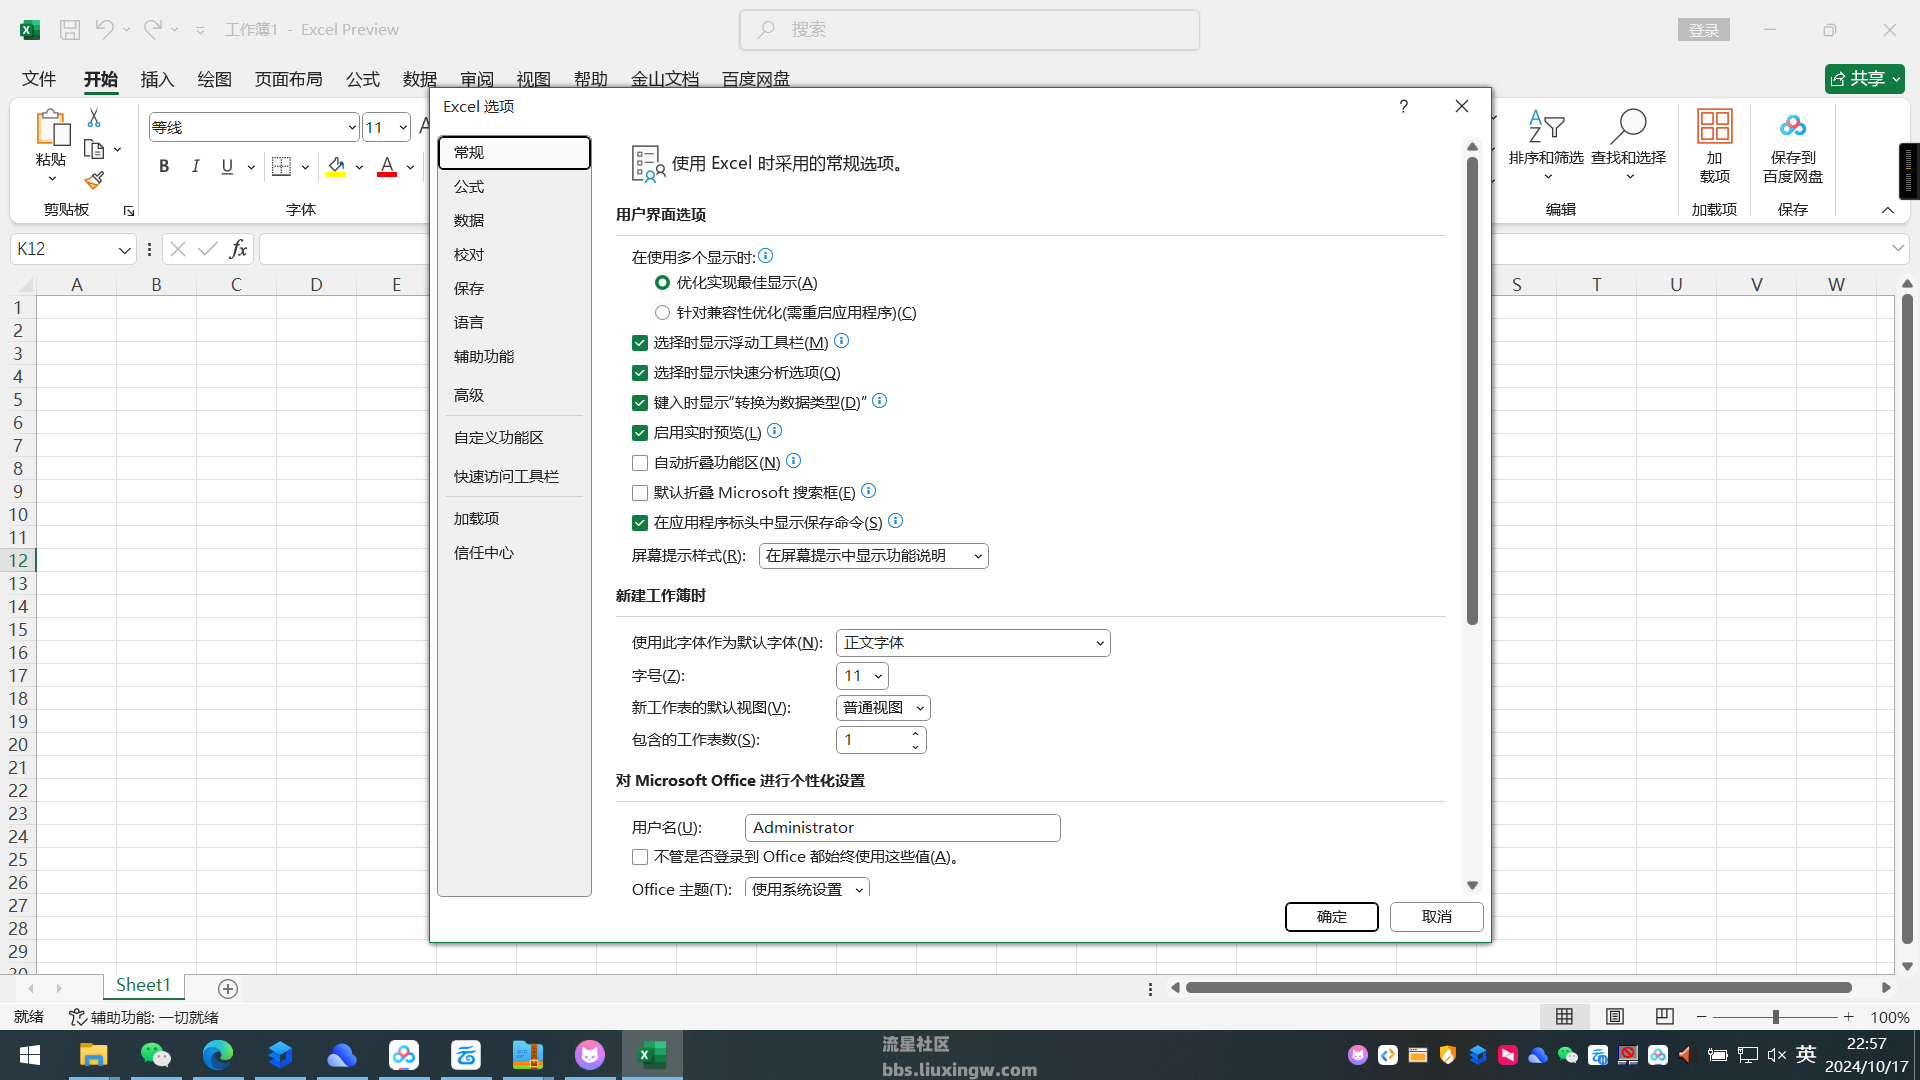Open ribbon font size dropdown

(402, 128)
